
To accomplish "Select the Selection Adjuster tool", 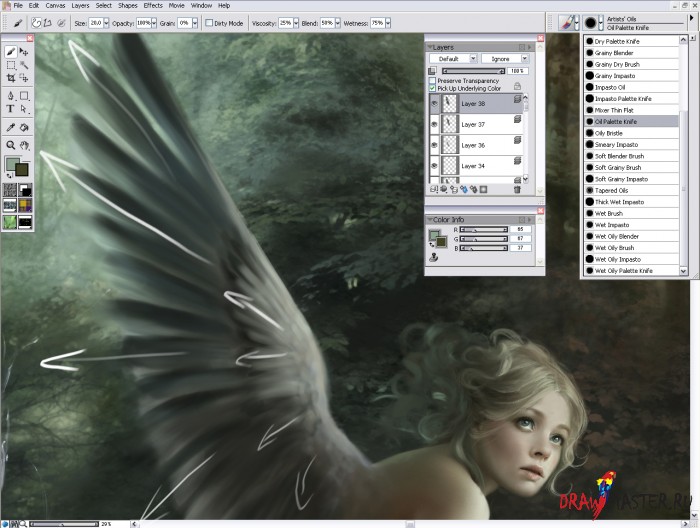I will click(x=24, y=79).
